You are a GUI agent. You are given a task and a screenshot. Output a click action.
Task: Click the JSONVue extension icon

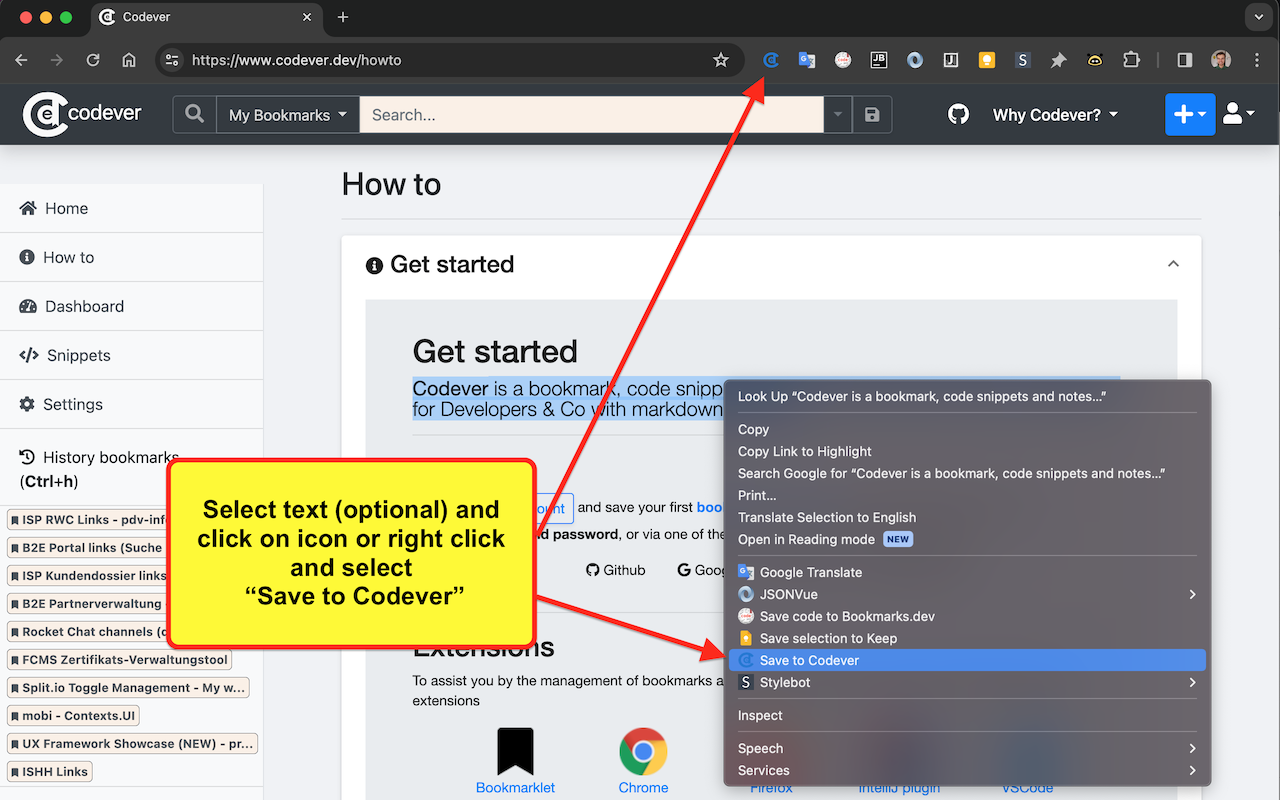915,60
